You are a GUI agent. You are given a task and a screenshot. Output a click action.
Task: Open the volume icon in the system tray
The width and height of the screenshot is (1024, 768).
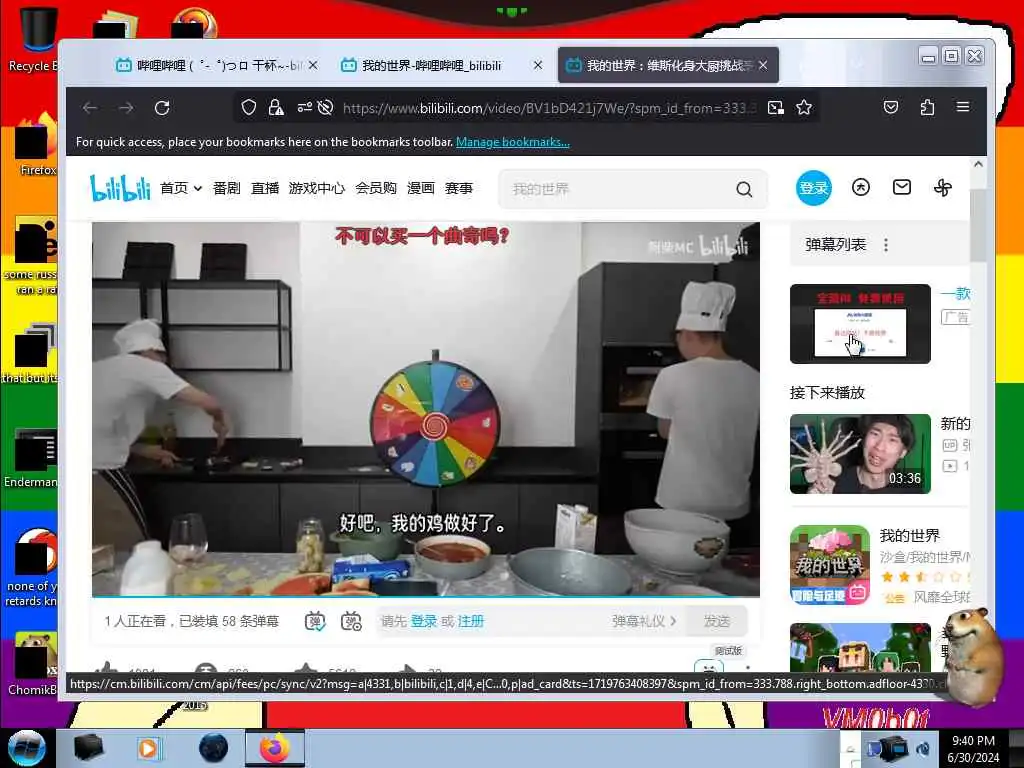[x=923, y=749]
